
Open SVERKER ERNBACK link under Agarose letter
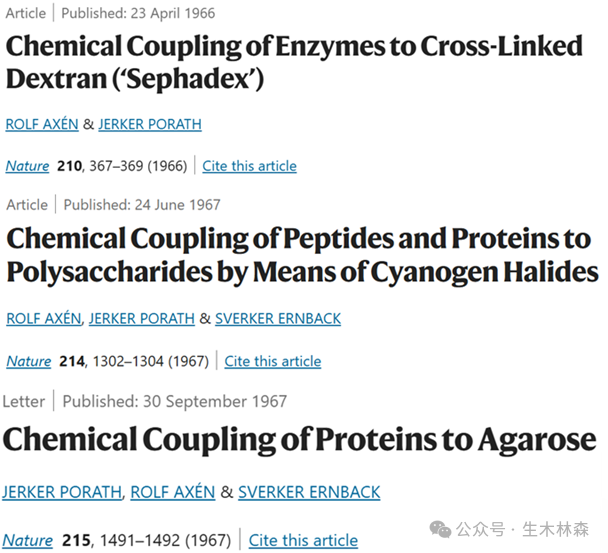pyautogui.click(x=309, y=492)
